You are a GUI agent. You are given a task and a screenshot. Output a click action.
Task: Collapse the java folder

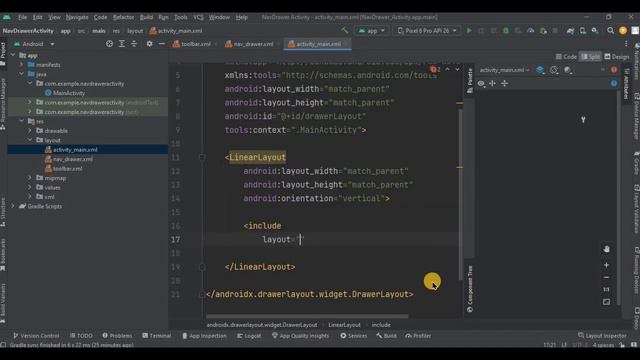[22, 74]
